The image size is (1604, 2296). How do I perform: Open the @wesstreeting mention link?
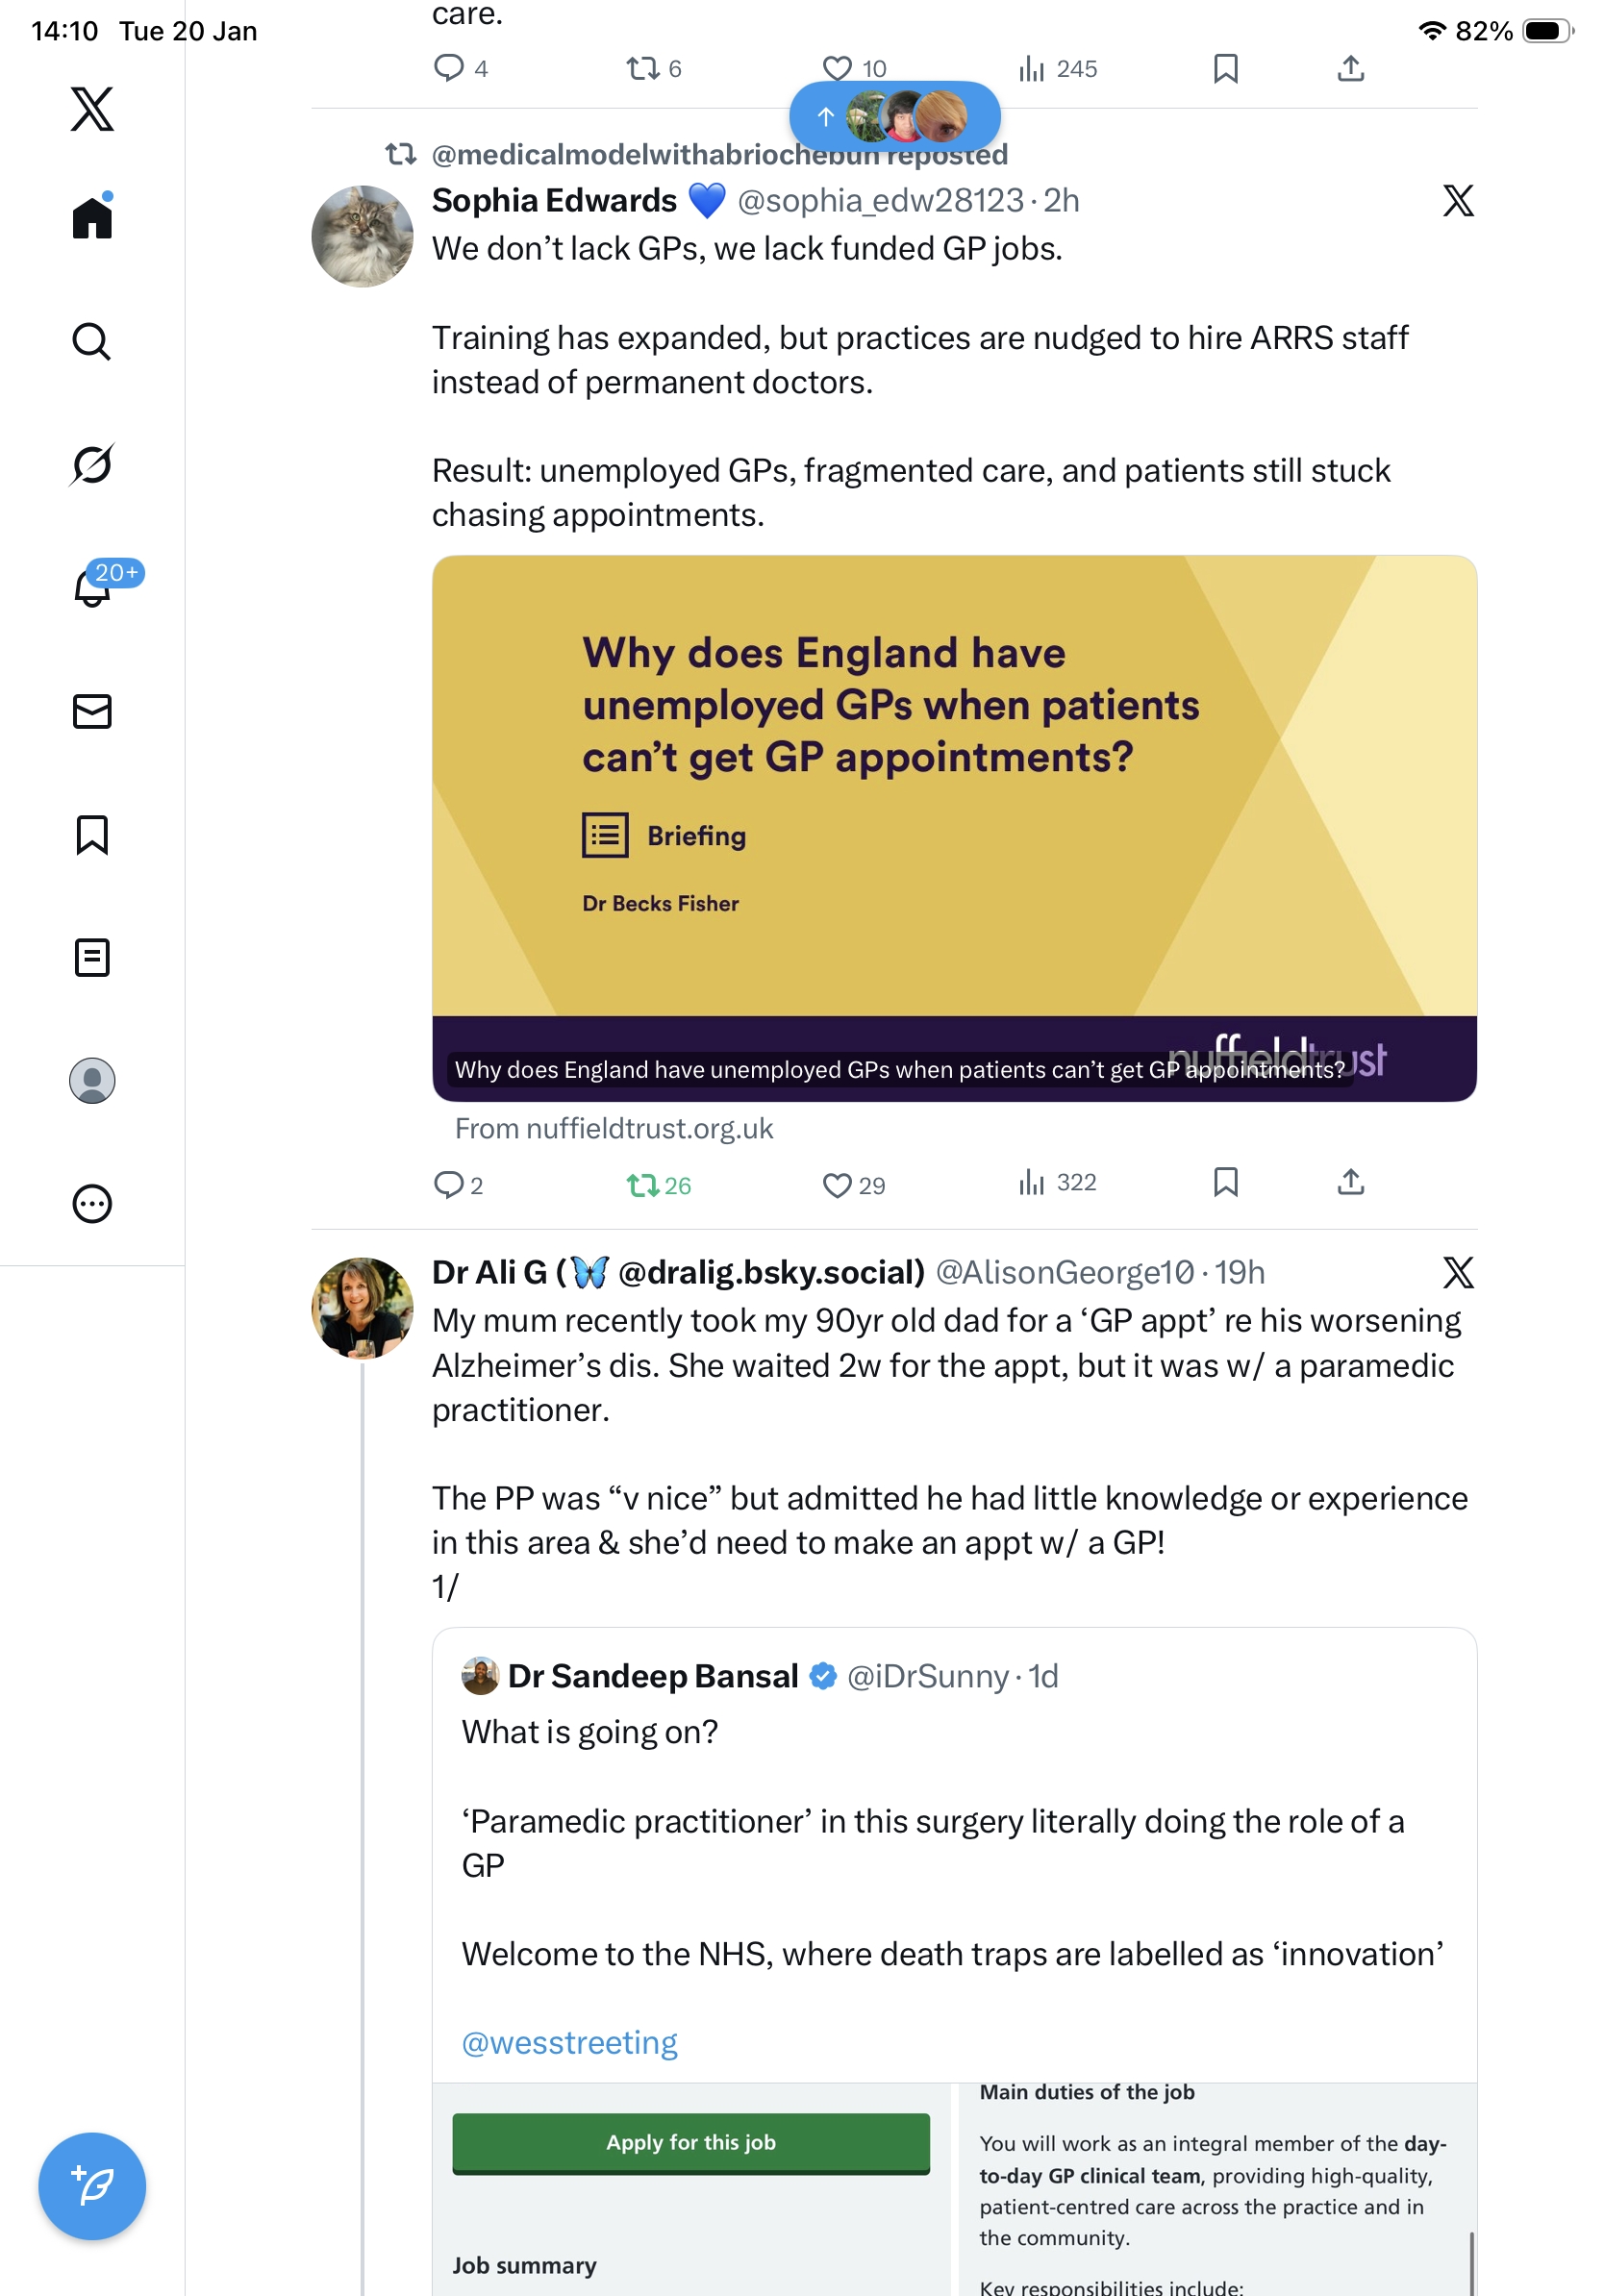coord(569,2042)
